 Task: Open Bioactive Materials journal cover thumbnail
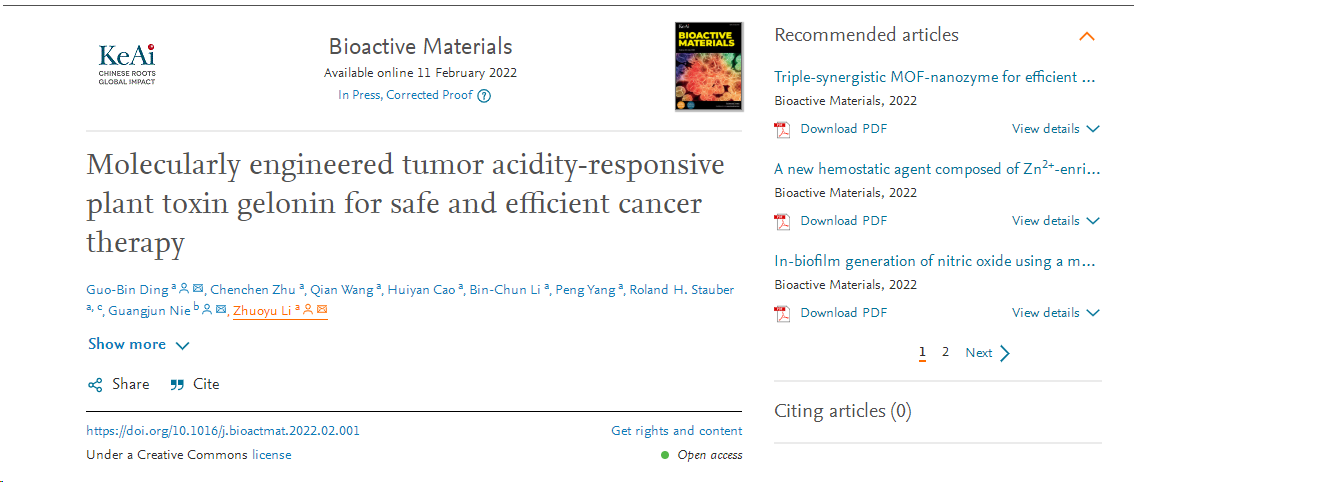[x=709, y=66]
